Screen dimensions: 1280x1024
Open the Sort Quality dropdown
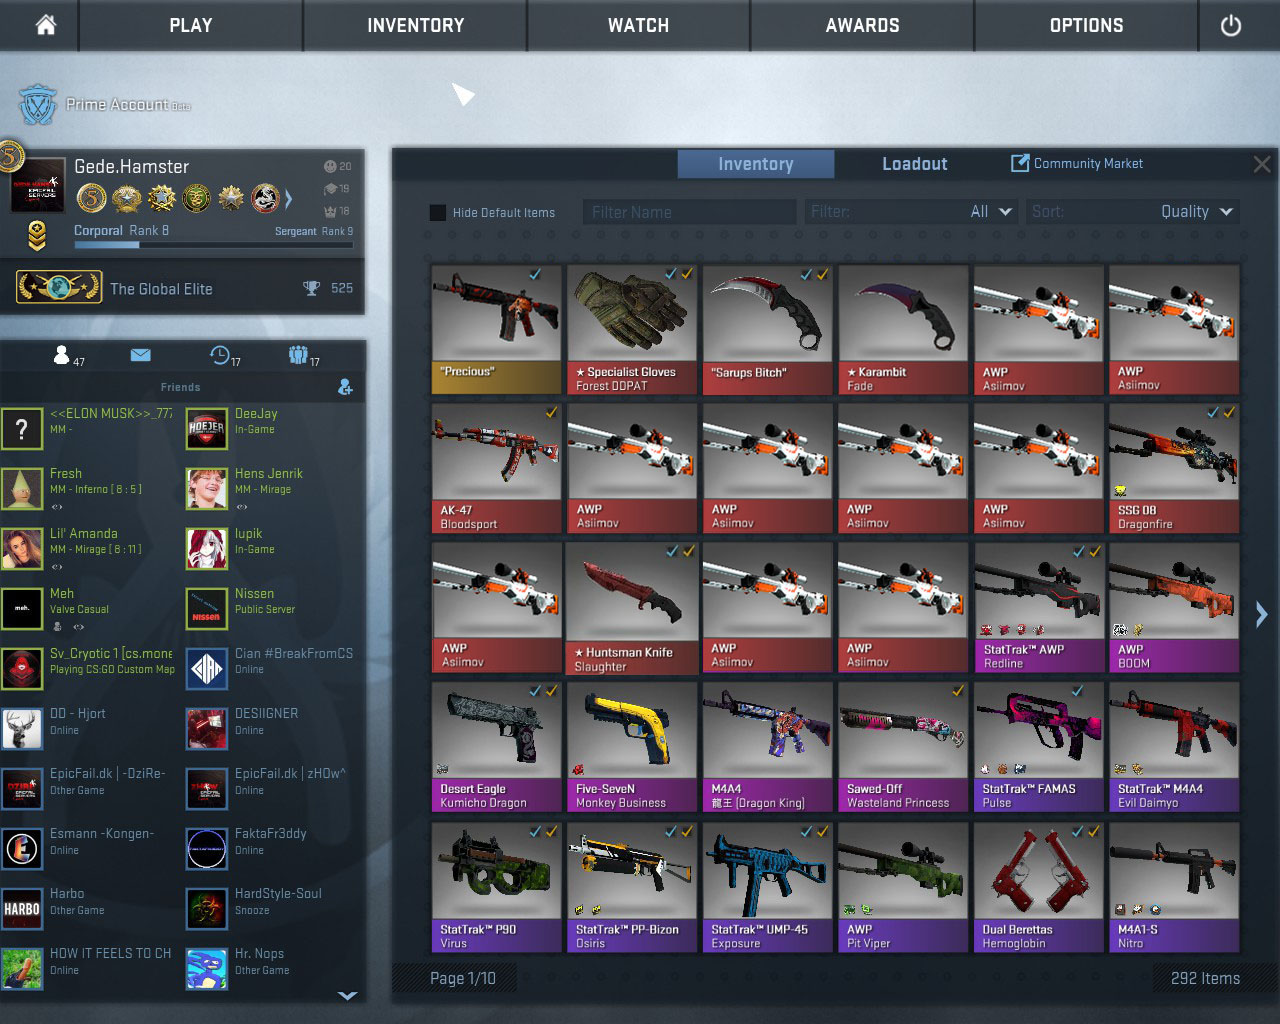click(x=1133, y=212)
